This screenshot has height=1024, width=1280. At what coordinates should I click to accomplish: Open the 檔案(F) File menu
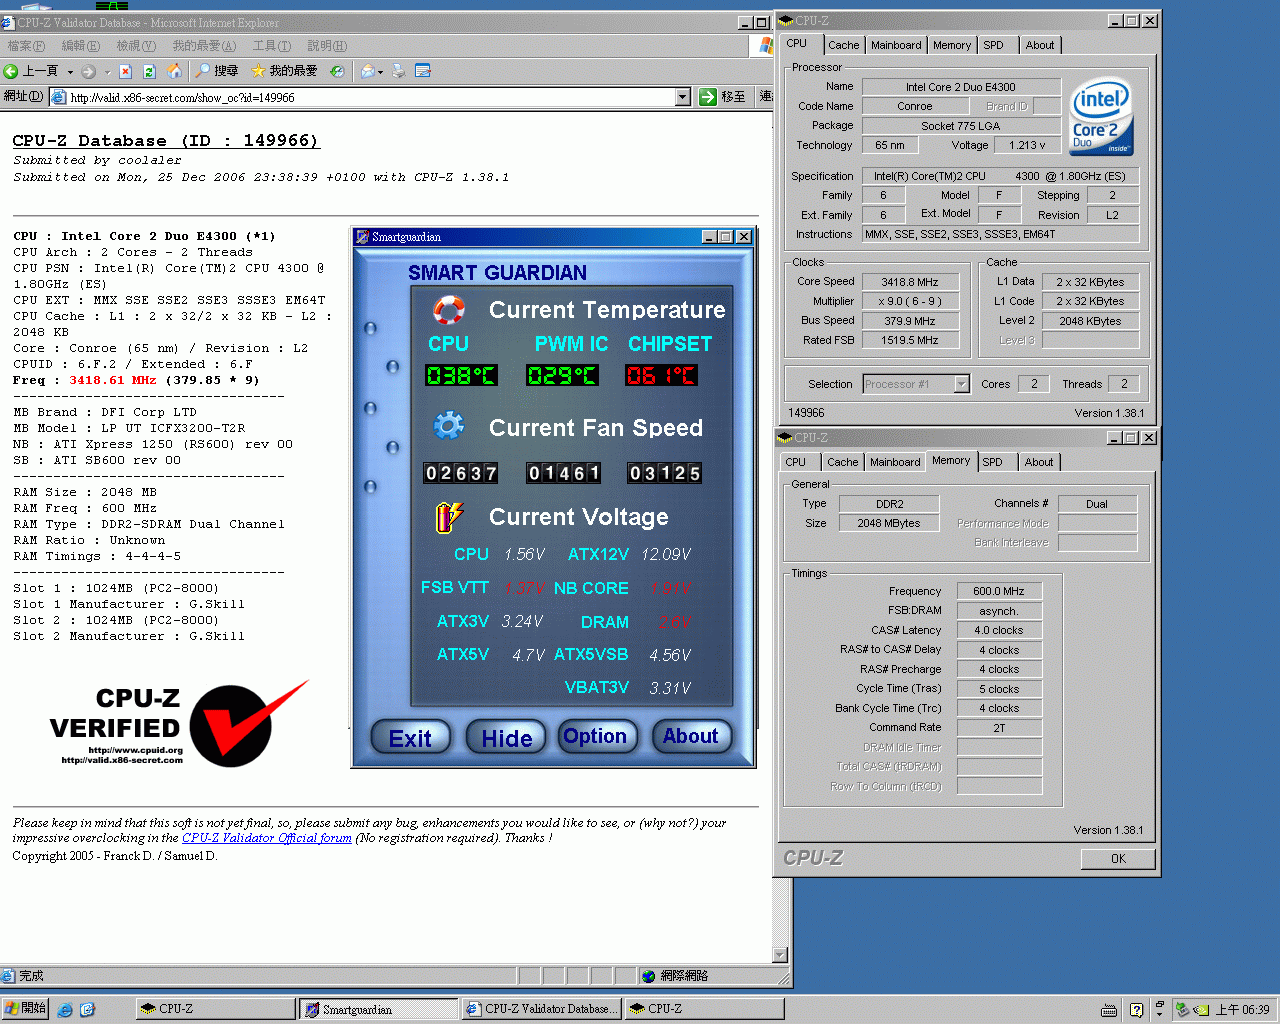click(x=25, y=46)
